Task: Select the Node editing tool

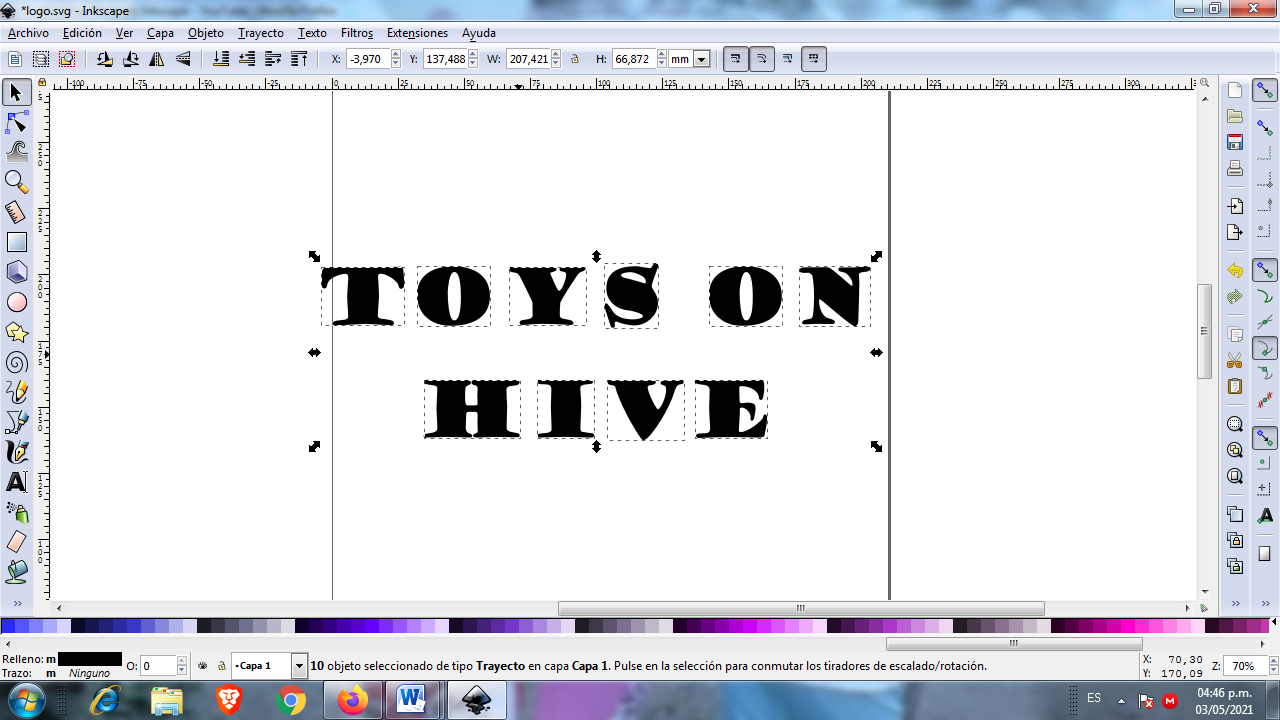Action: (16, 123)
